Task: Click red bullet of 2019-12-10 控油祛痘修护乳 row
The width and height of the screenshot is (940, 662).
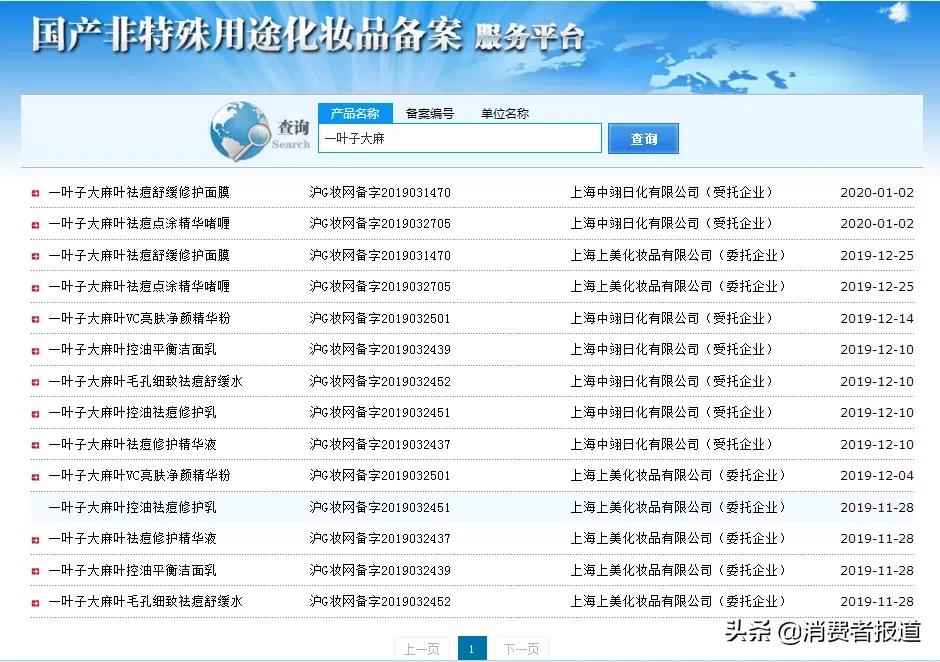Action: tap(35, 414)
